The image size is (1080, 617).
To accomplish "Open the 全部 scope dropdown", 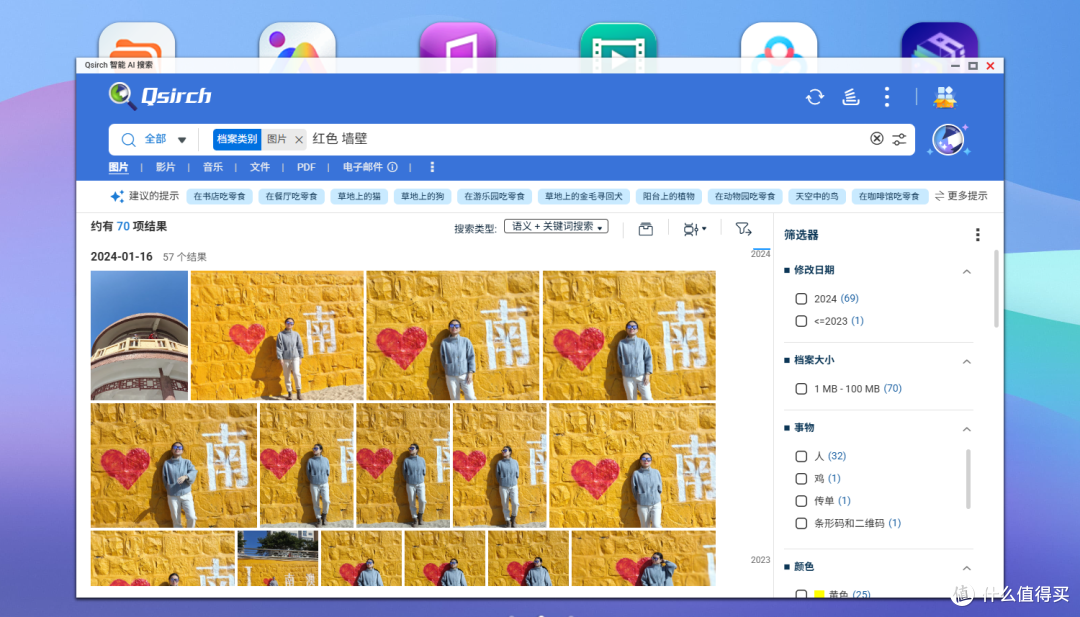I will click(165, 140).
